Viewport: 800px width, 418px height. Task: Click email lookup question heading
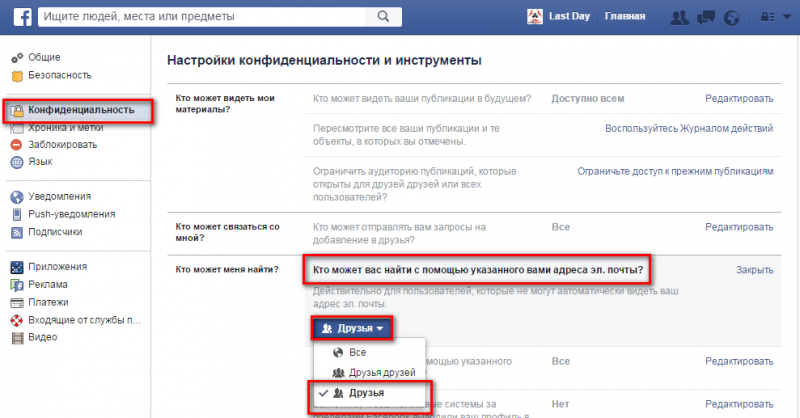click(x=478, y=269)
